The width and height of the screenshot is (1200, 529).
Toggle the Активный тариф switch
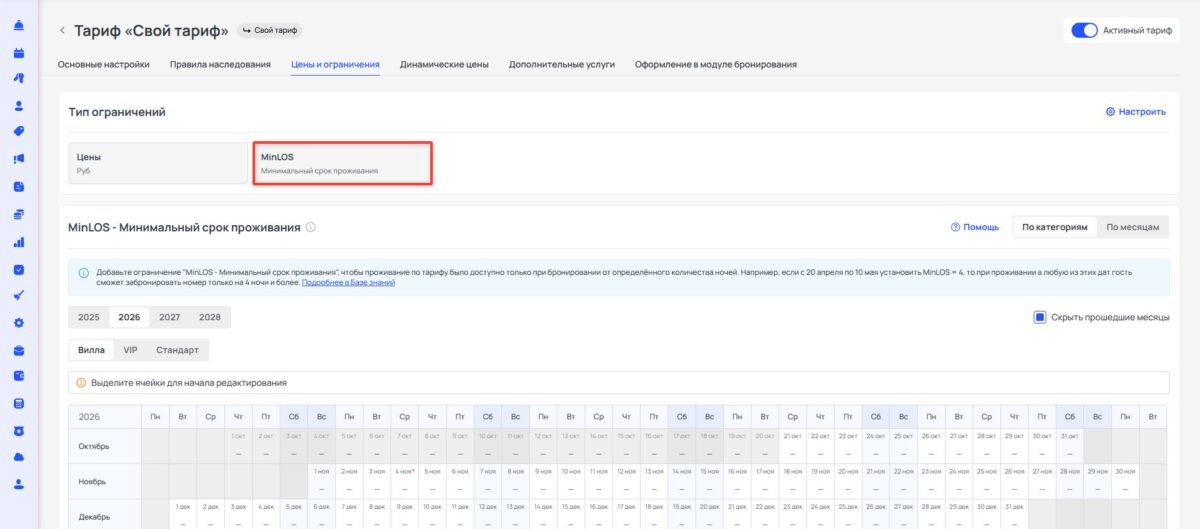point(1084,30)
